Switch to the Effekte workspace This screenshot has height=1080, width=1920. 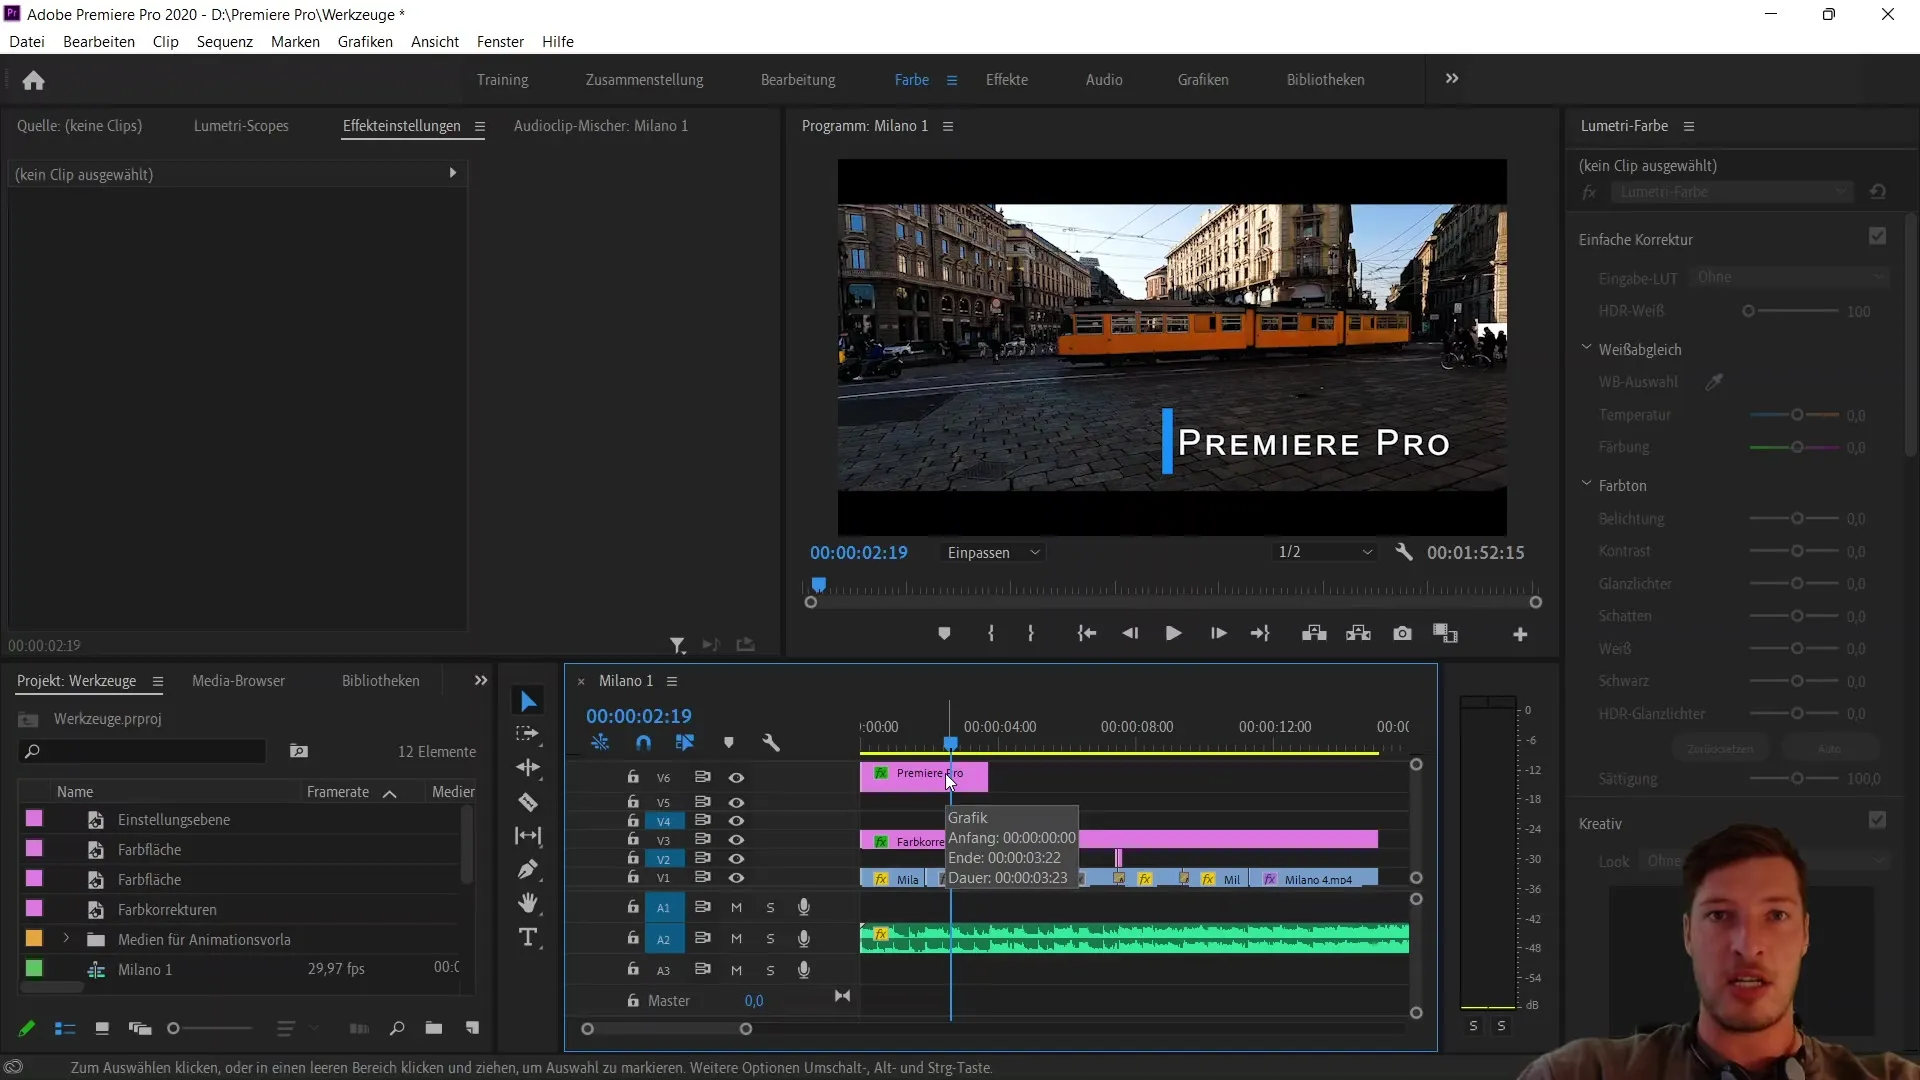click(1006, 80)
